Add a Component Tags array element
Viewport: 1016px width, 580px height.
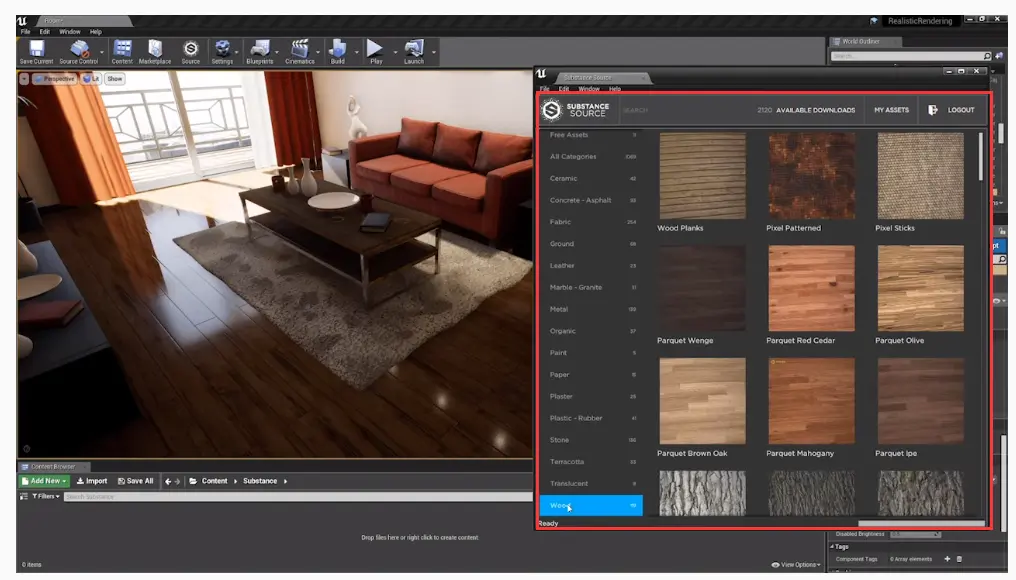947,559
